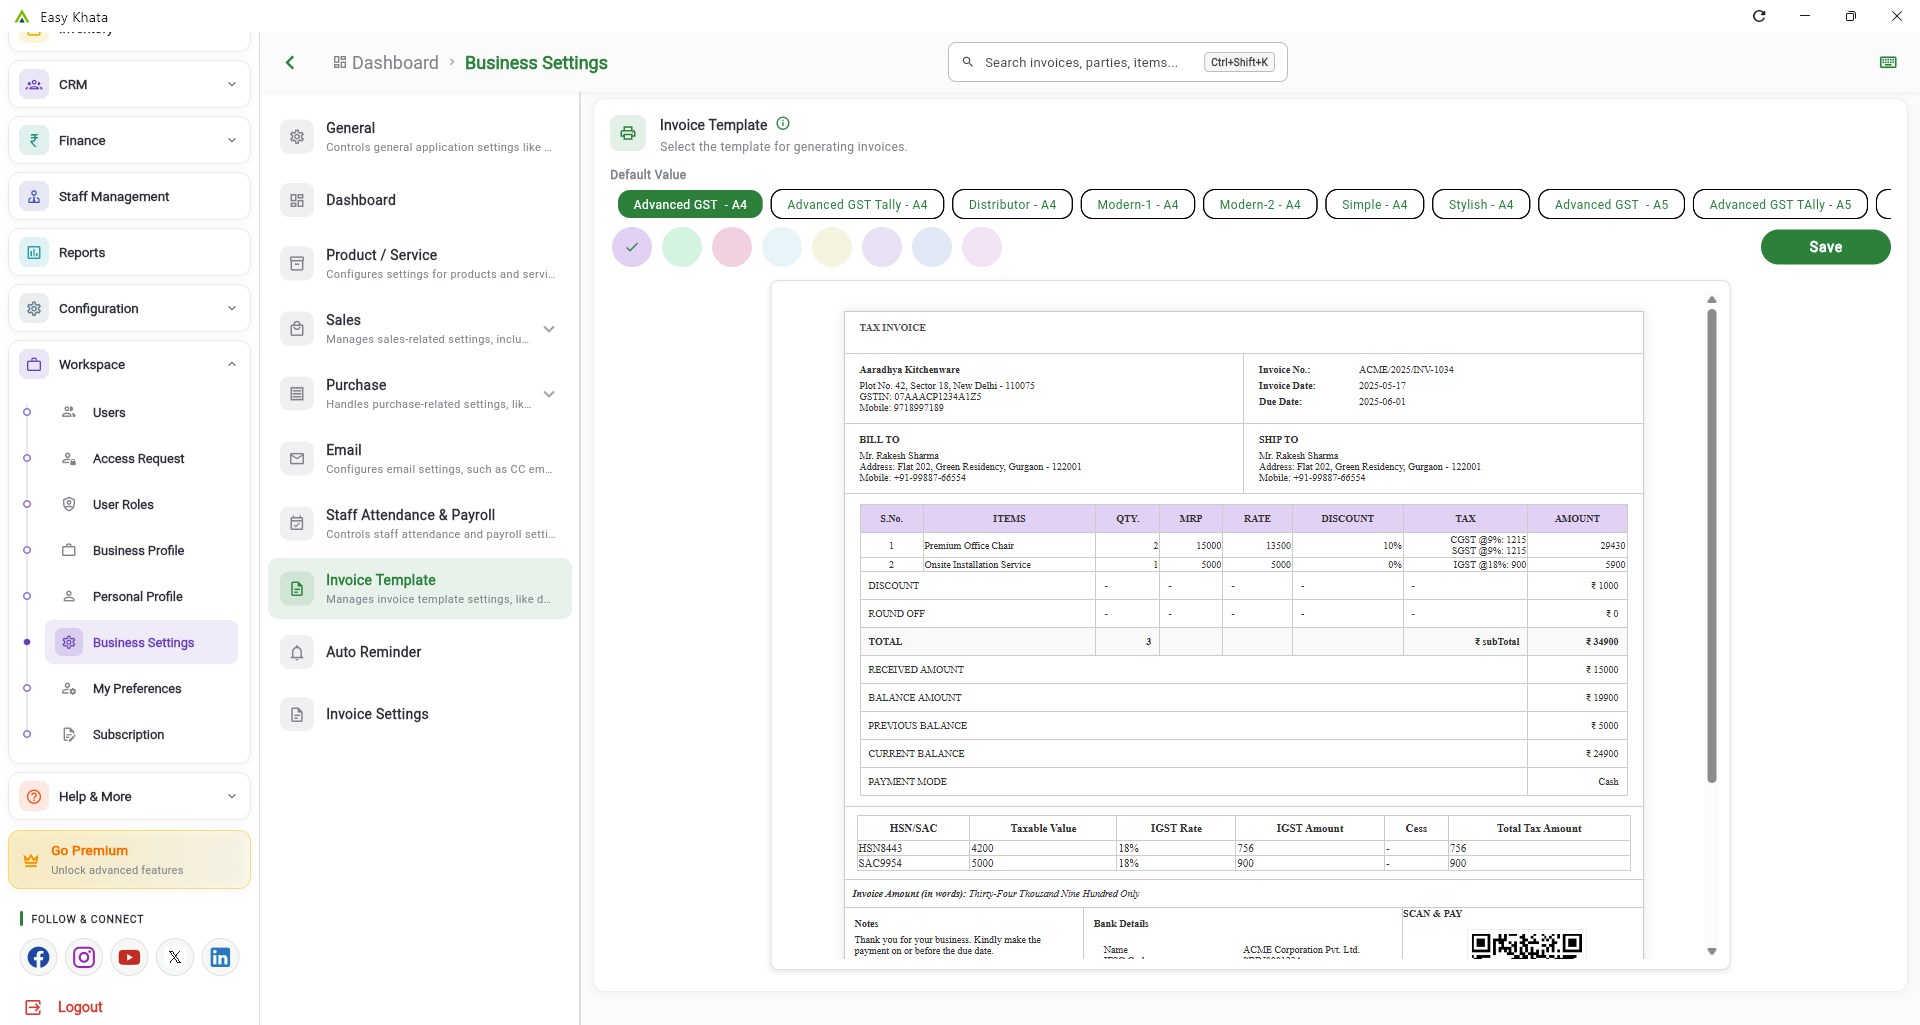This screenshot has height=1025, width=1920.
Task: Click info icon next to Invoice Template
Action: point(783,124)
